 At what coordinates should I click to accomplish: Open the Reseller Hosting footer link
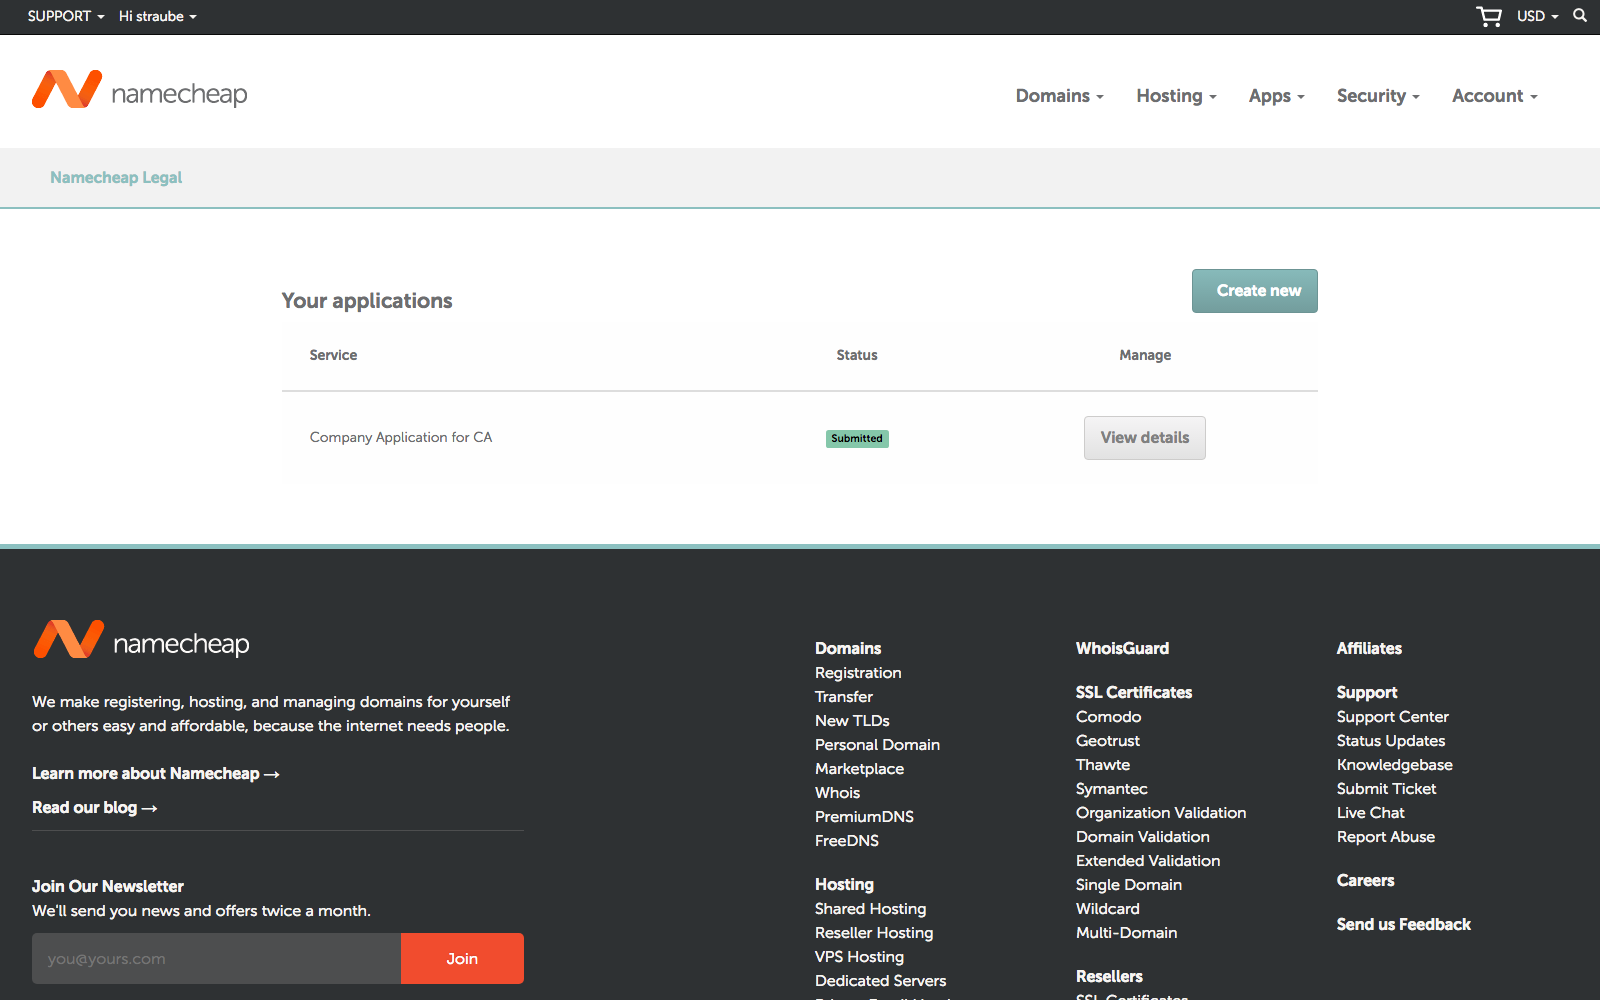pos(874,933)
